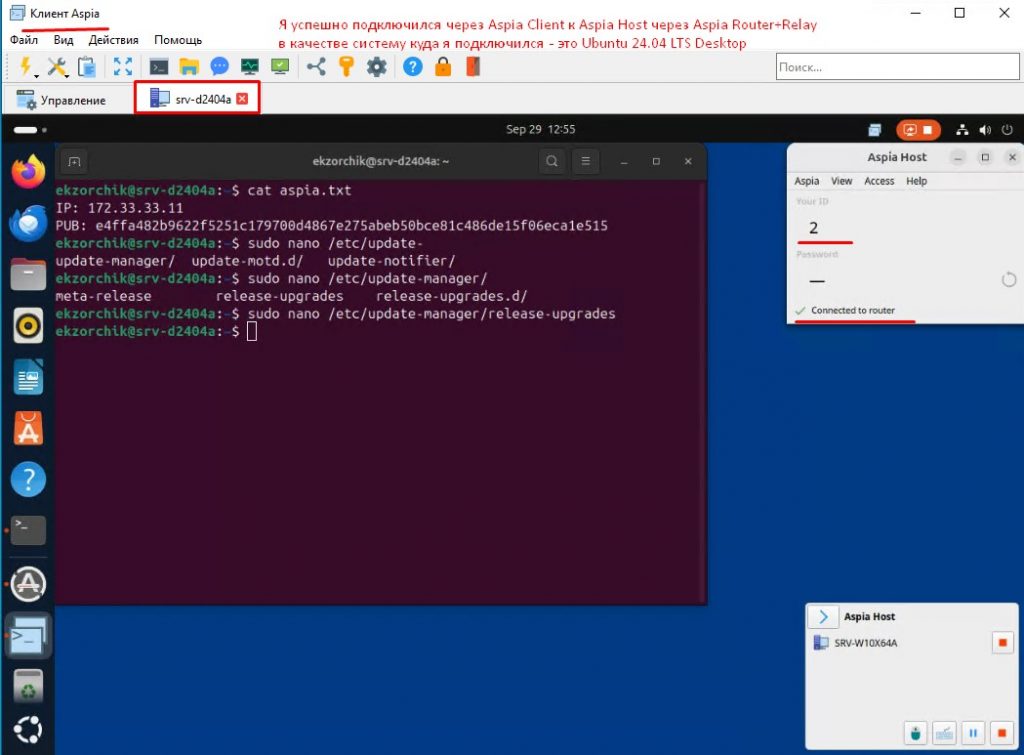1024x755 pixels.
Task: Open the terminal session icon in the Aspia toolbar
Action: coord(159,67)
